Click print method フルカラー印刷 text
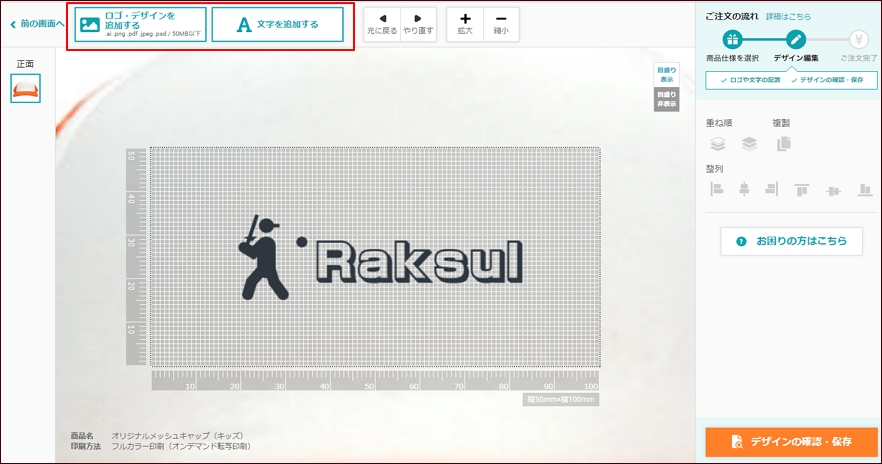882x464 pixels. [181, 447]
